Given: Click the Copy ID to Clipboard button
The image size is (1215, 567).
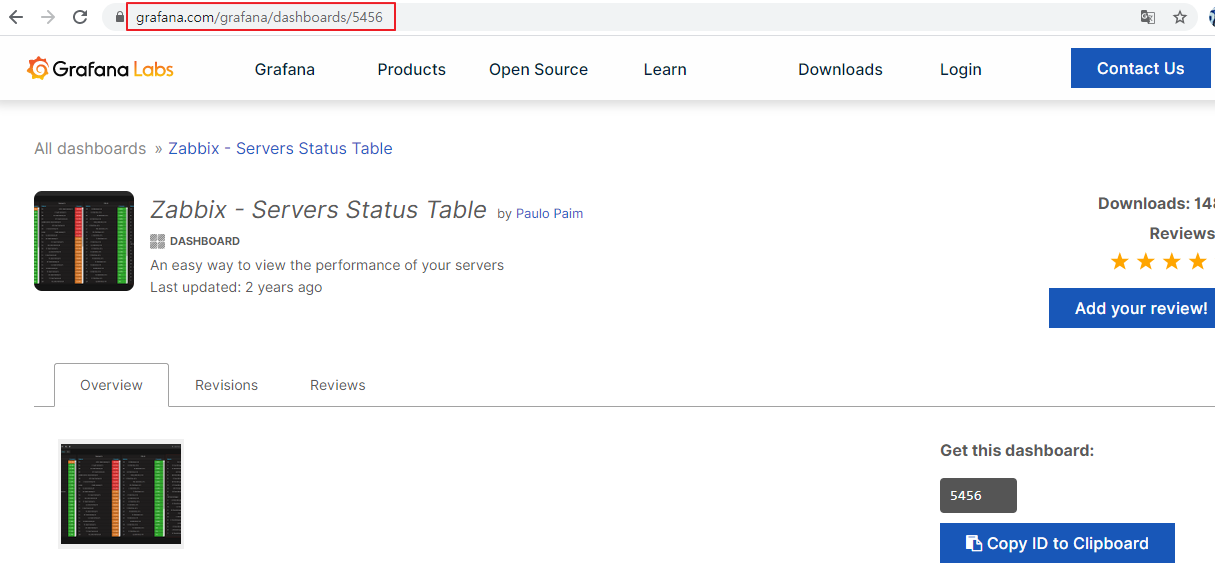Looking at the screenshot, I should pyautogui.click(x=1057, y=543).
